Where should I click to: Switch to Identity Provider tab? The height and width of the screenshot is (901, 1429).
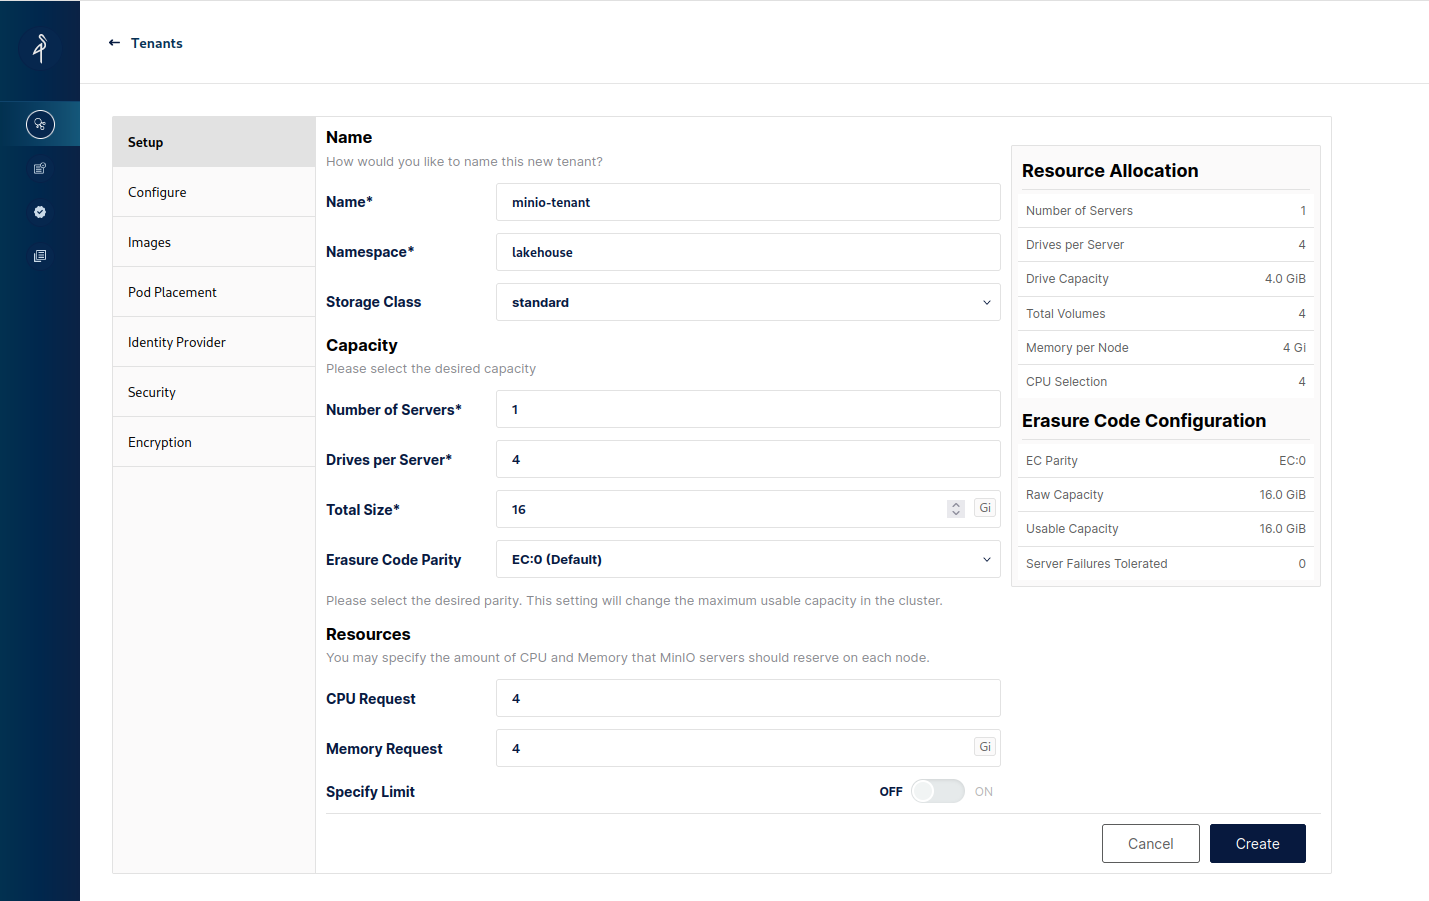tap(214, 342)
